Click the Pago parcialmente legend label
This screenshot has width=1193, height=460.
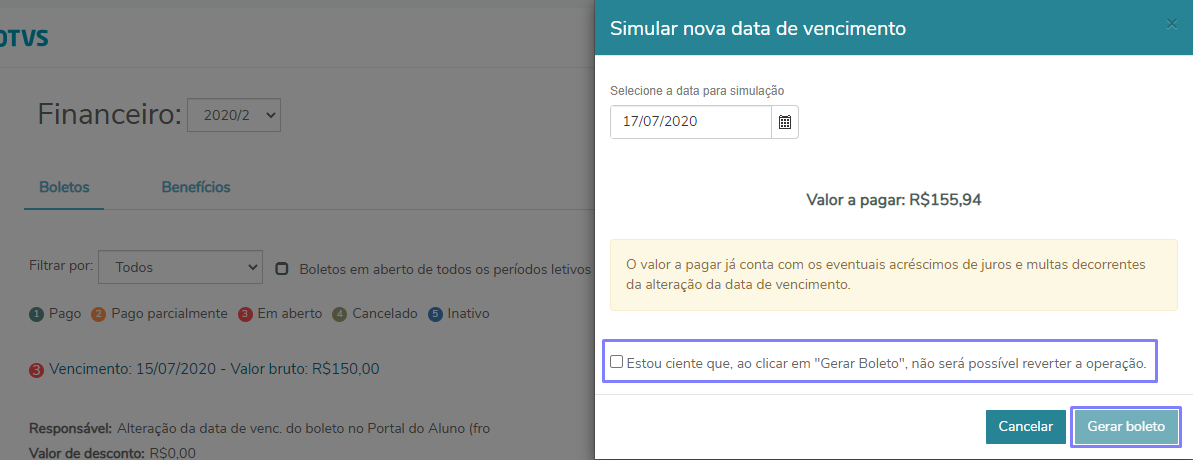(x=170, y=314)
